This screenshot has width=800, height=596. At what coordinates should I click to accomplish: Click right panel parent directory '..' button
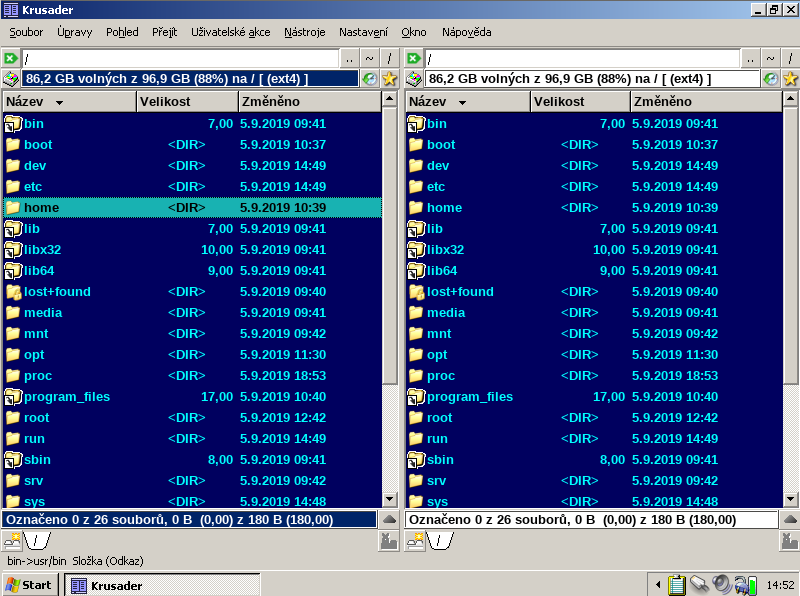pyautogui.click(x=750, y=59)
